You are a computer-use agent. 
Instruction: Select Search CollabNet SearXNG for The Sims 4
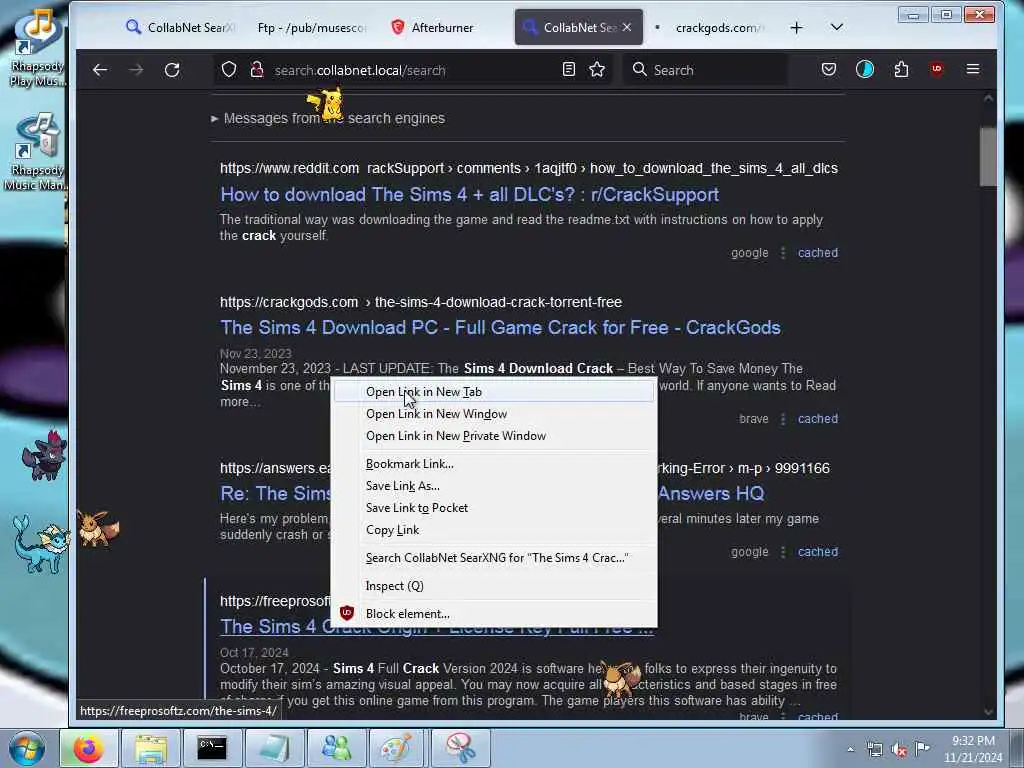tap(494, 558)
